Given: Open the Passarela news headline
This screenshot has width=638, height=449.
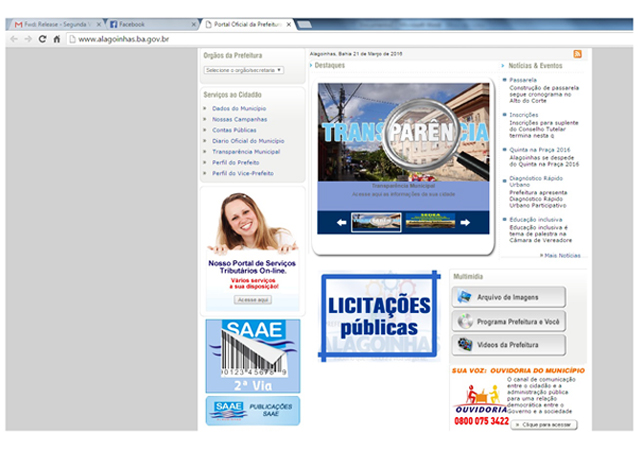Looking at the screenshot, I should pos(522,80).
